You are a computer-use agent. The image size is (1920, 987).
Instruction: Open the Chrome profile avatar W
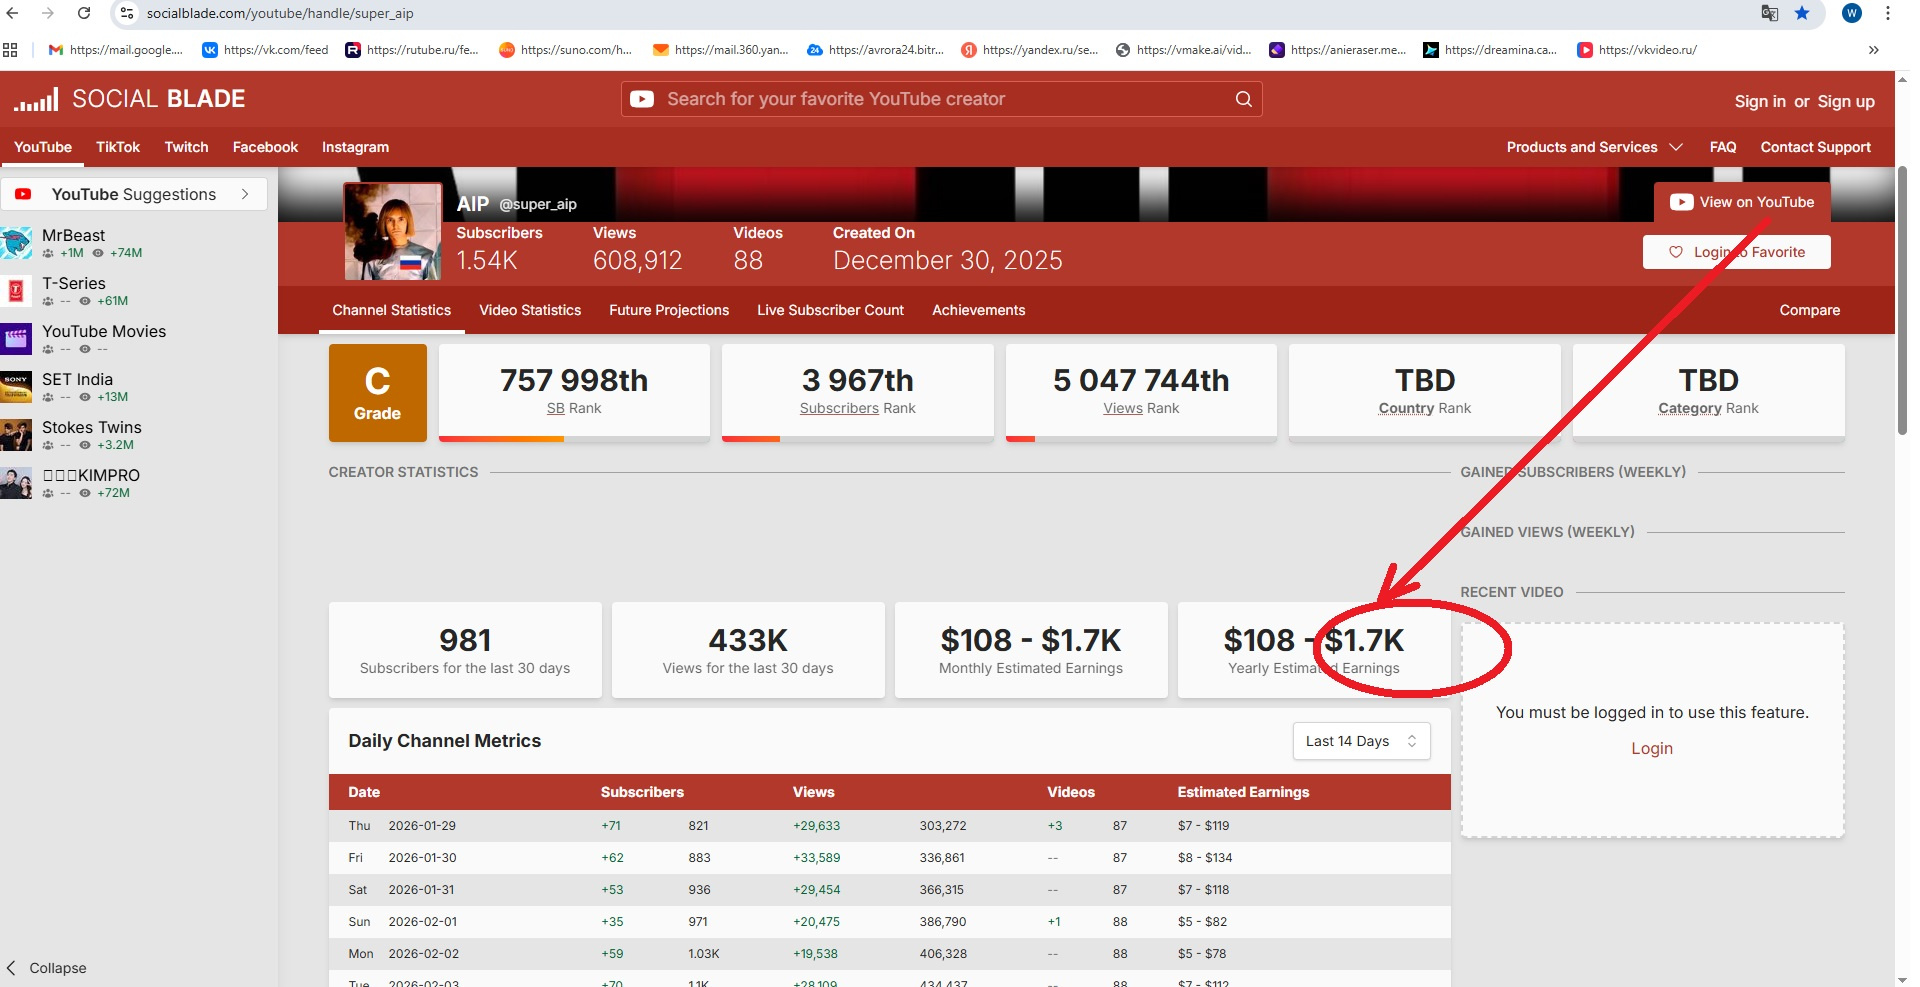1852,13
